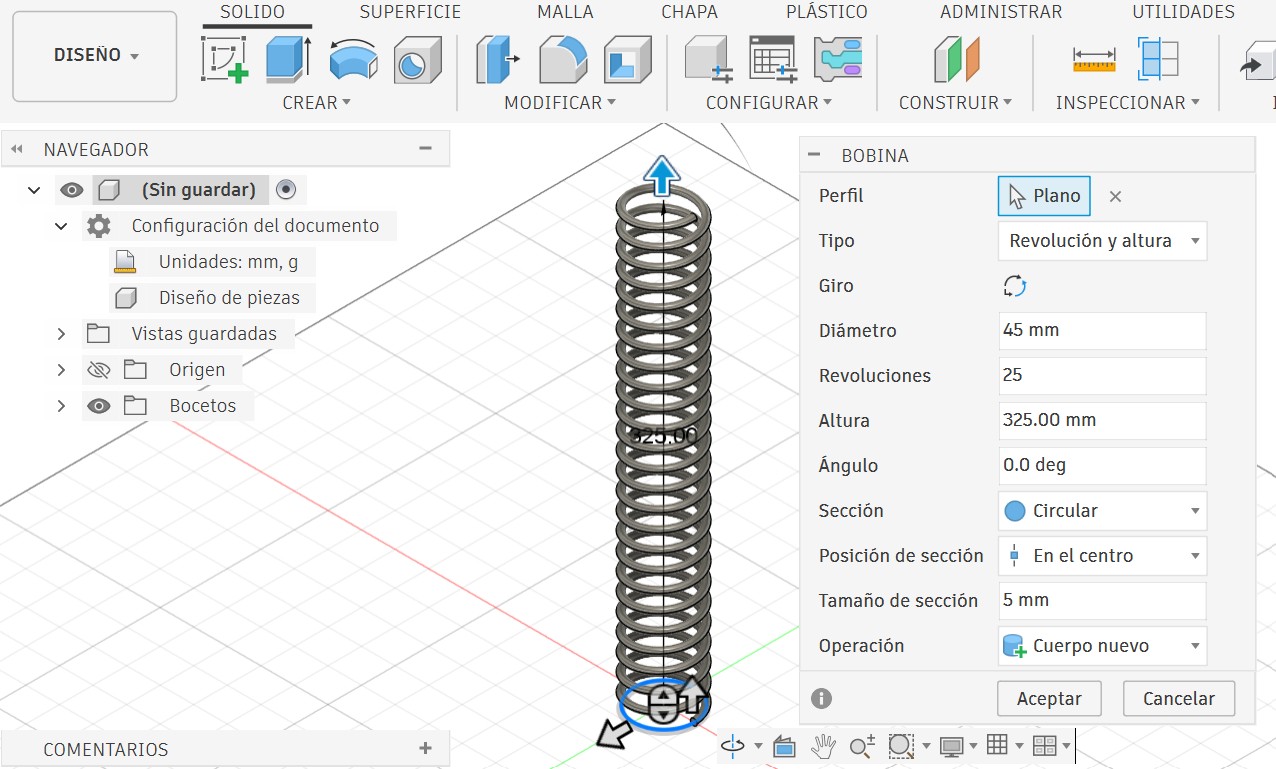The height and width of the screenshot is (769, 1276).
Task: Select the Hole tool icon
Action: (x=417, y=60)
